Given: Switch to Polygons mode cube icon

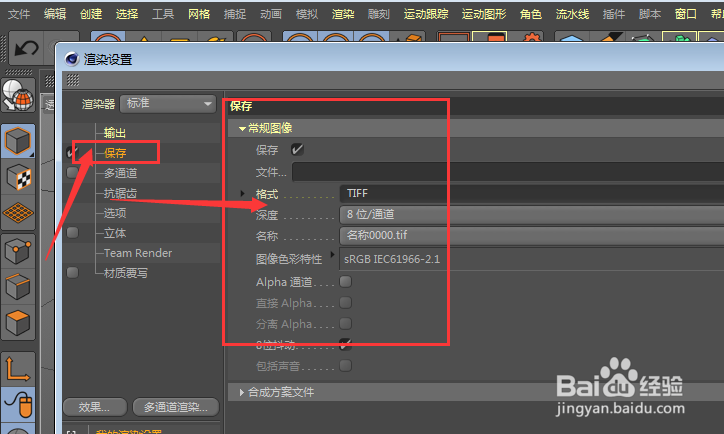Looking at the screenshot, I should pos(18,322).
